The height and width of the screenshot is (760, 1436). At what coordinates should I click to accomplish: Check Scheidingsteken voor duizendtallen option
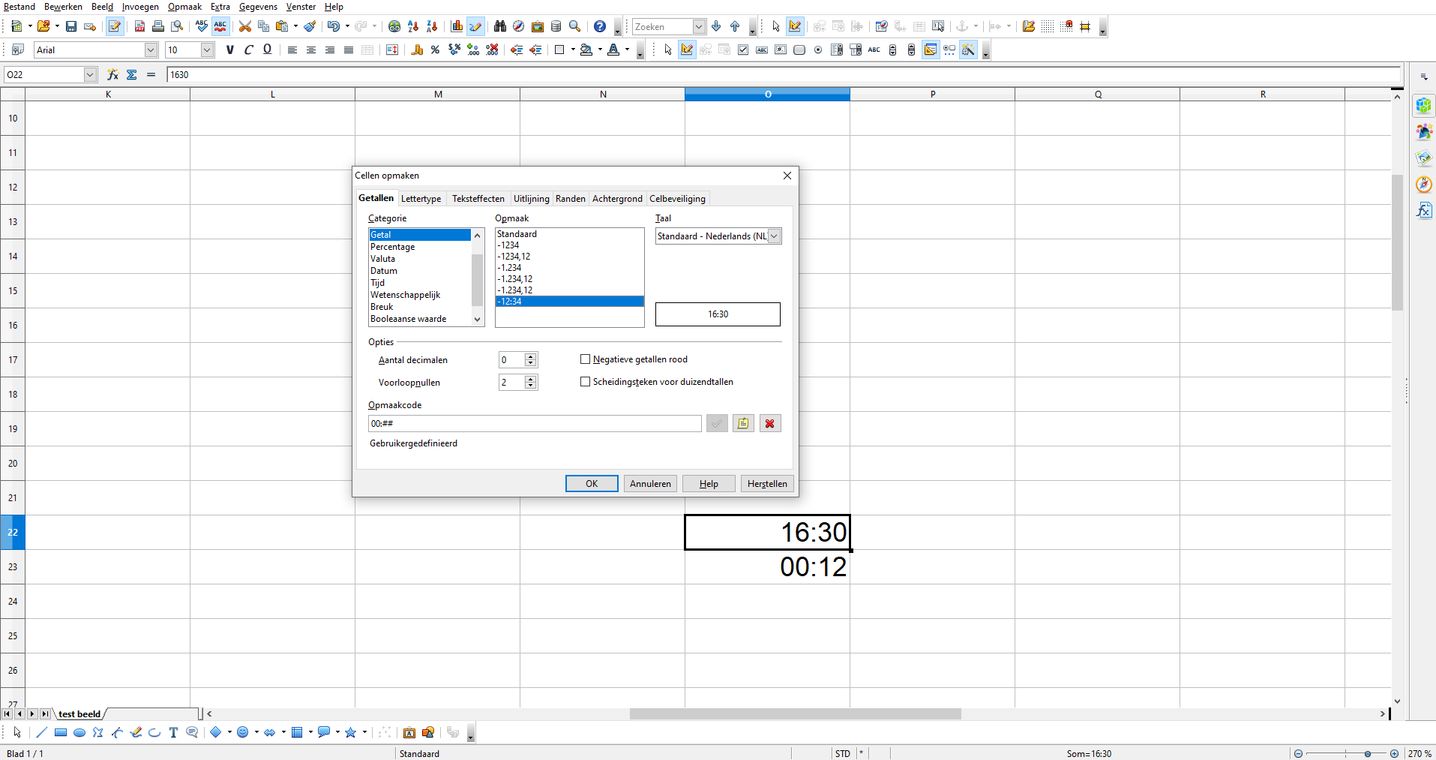pyautogui.click(x=586, y=382)
